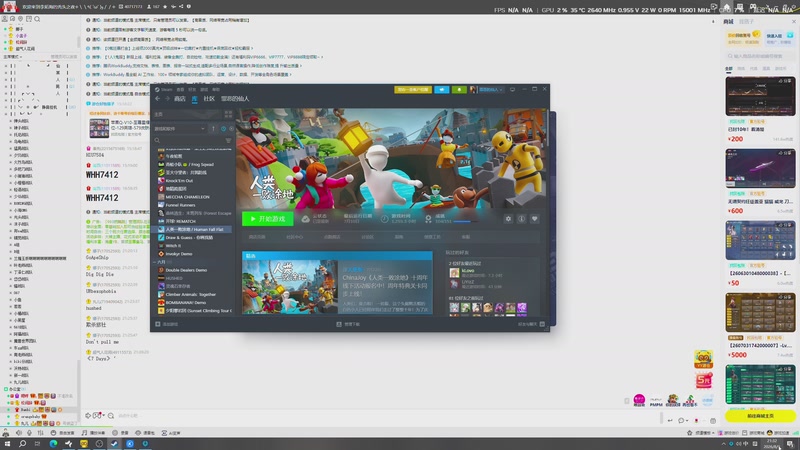800x450 pixels.
Task: Click the Steam icon in Windows taskbar
Action: pyautogui.click(x=114, y=444)
